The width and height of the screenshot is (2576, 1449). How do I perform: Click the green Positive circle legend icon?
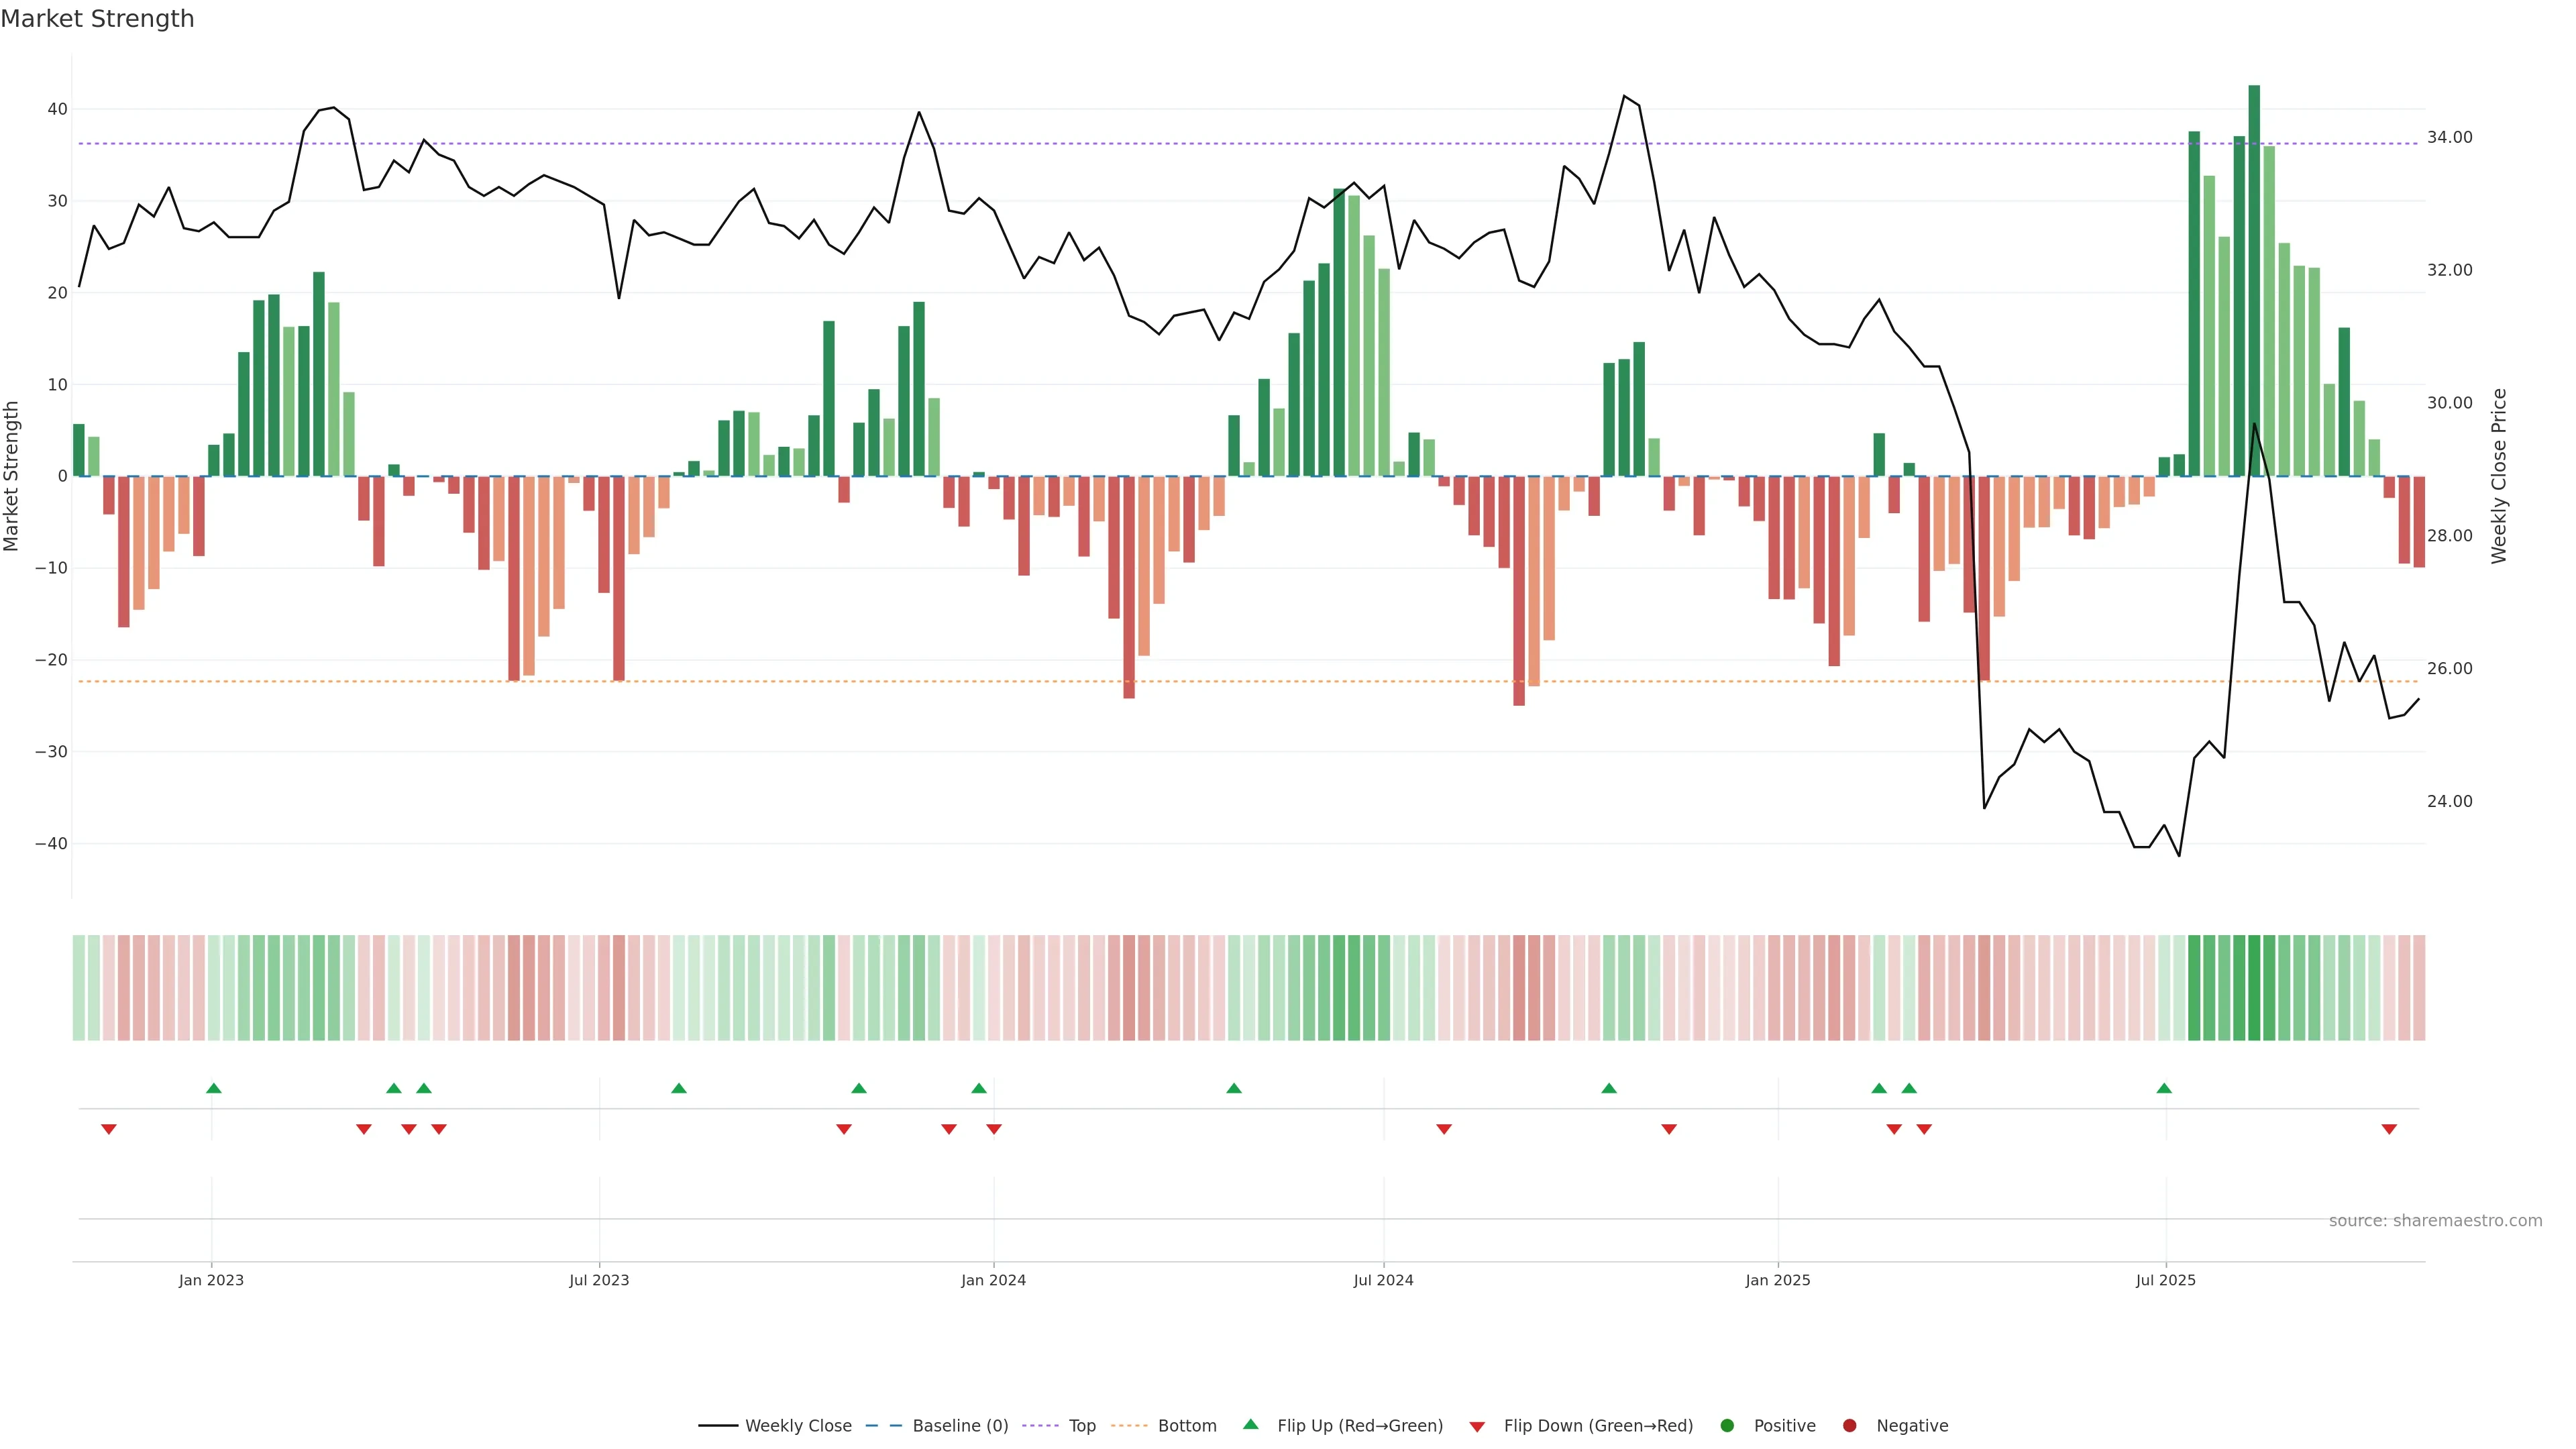click(x=1727, y=1426)
